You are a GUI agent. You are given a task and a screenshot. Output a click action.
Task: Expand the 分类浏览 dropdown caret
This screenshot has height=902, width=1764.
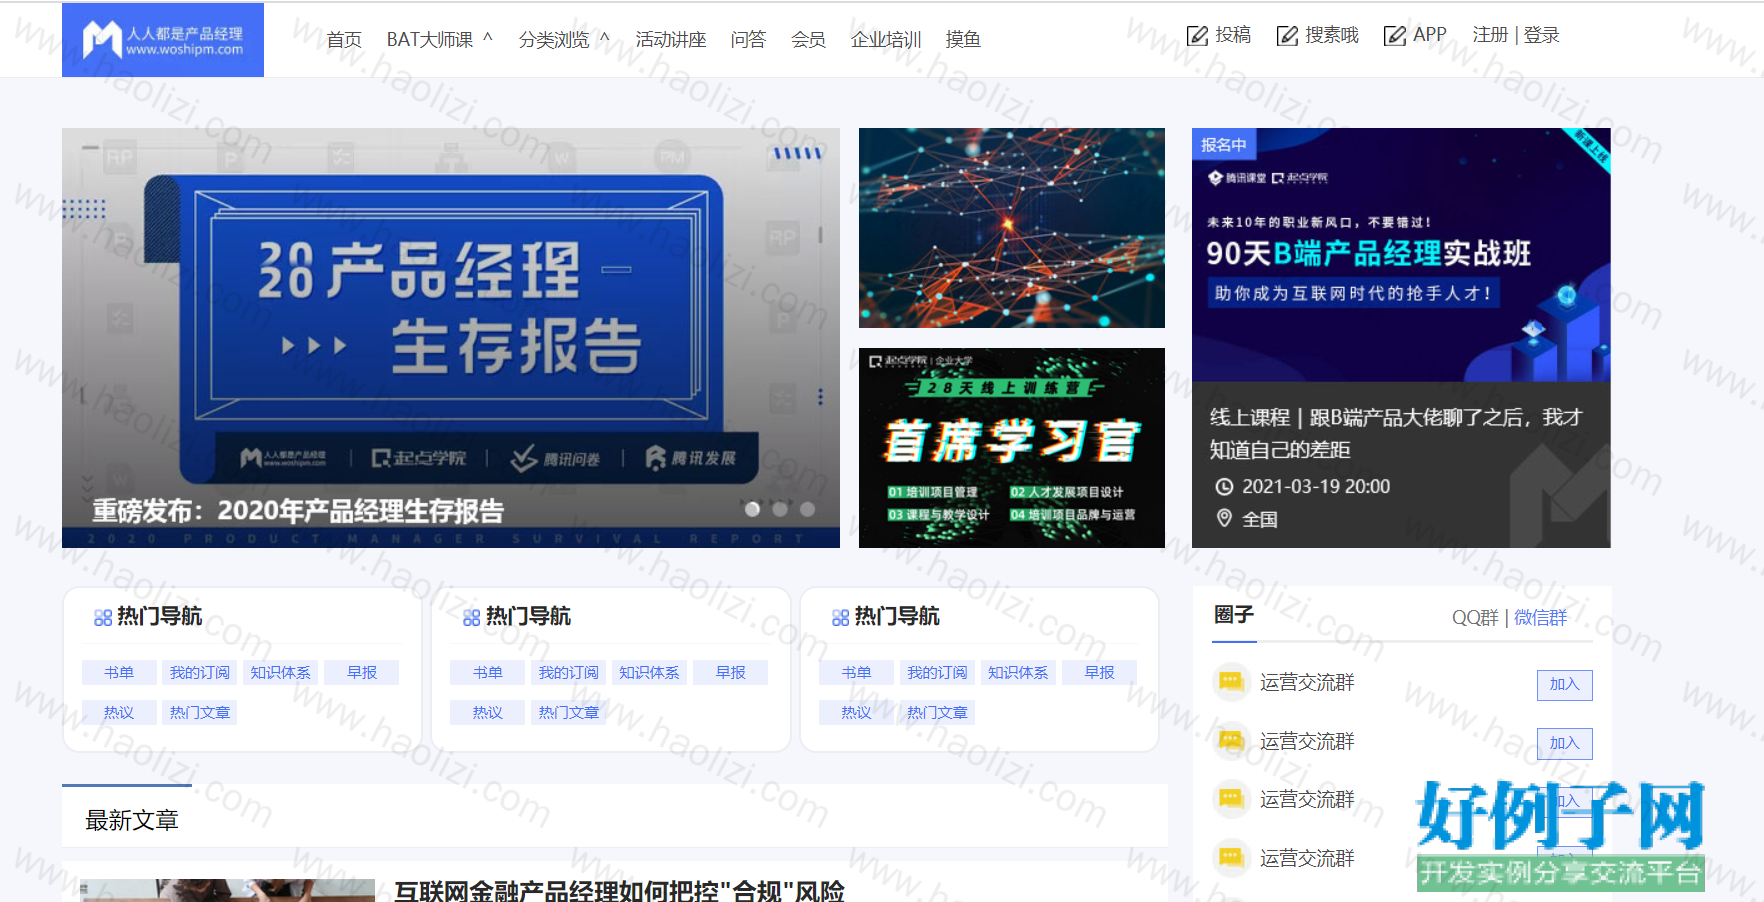(x=604, y=38)
